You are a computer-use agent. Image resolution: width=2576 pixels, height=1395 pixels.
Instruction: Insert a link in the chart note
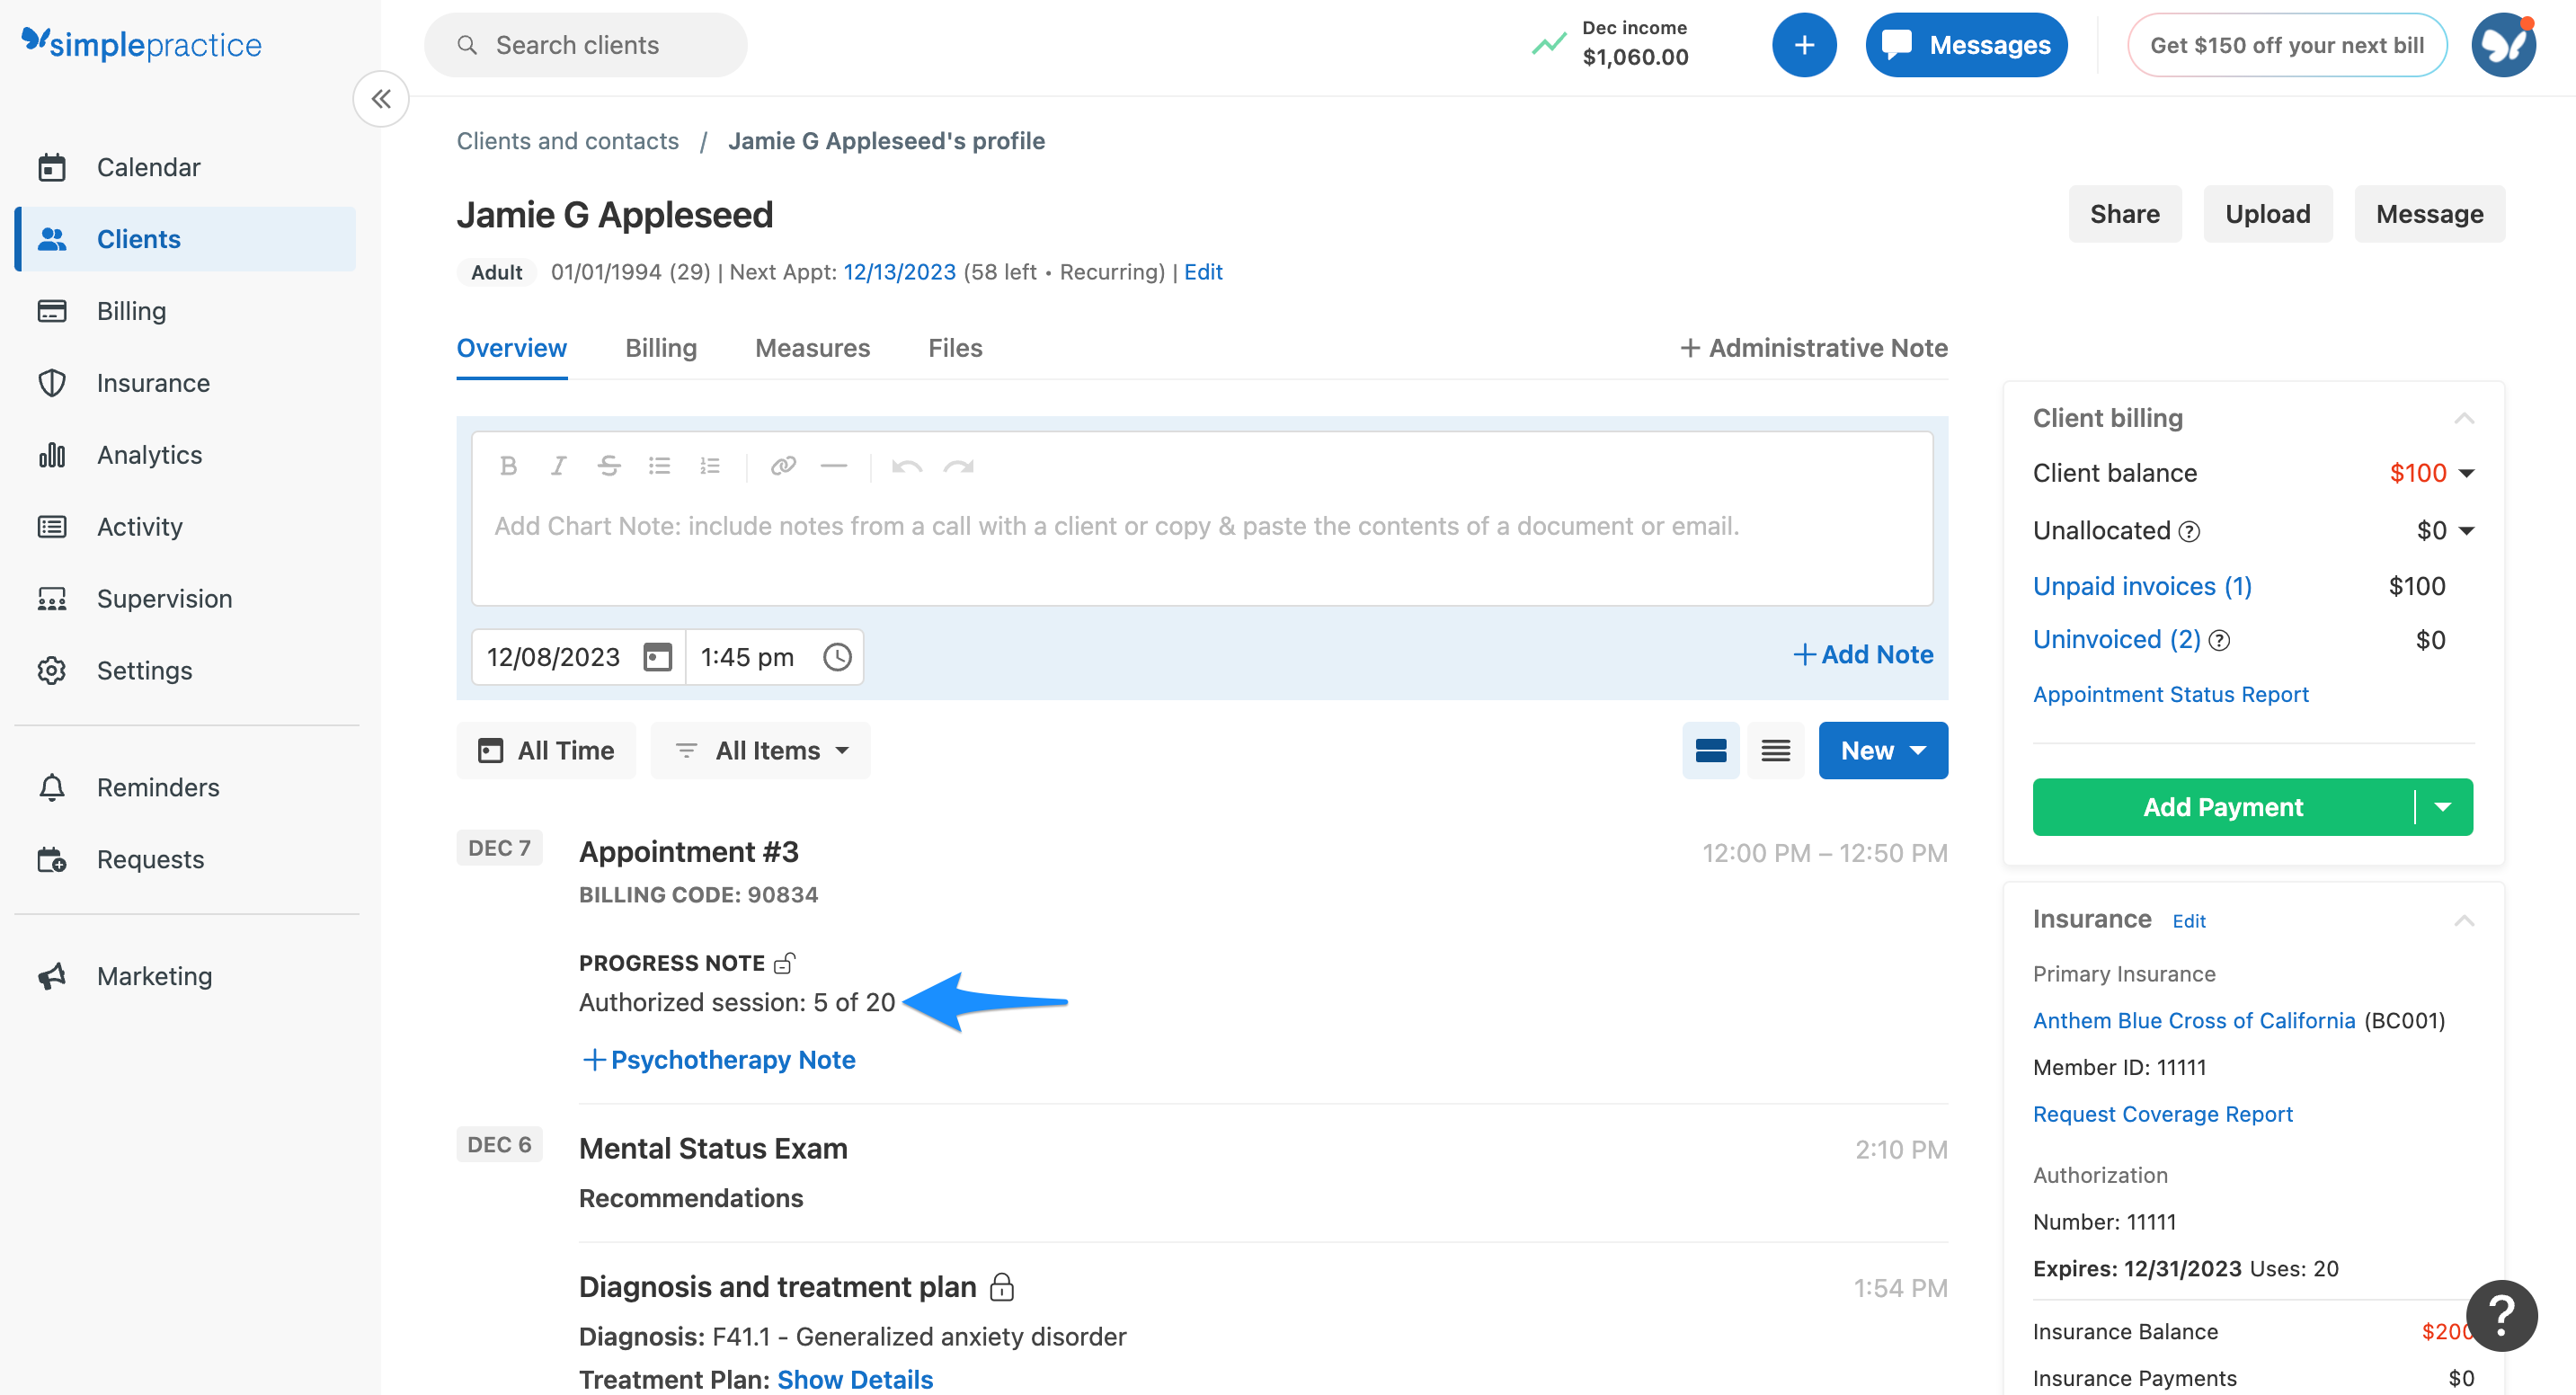pos(783,465)
